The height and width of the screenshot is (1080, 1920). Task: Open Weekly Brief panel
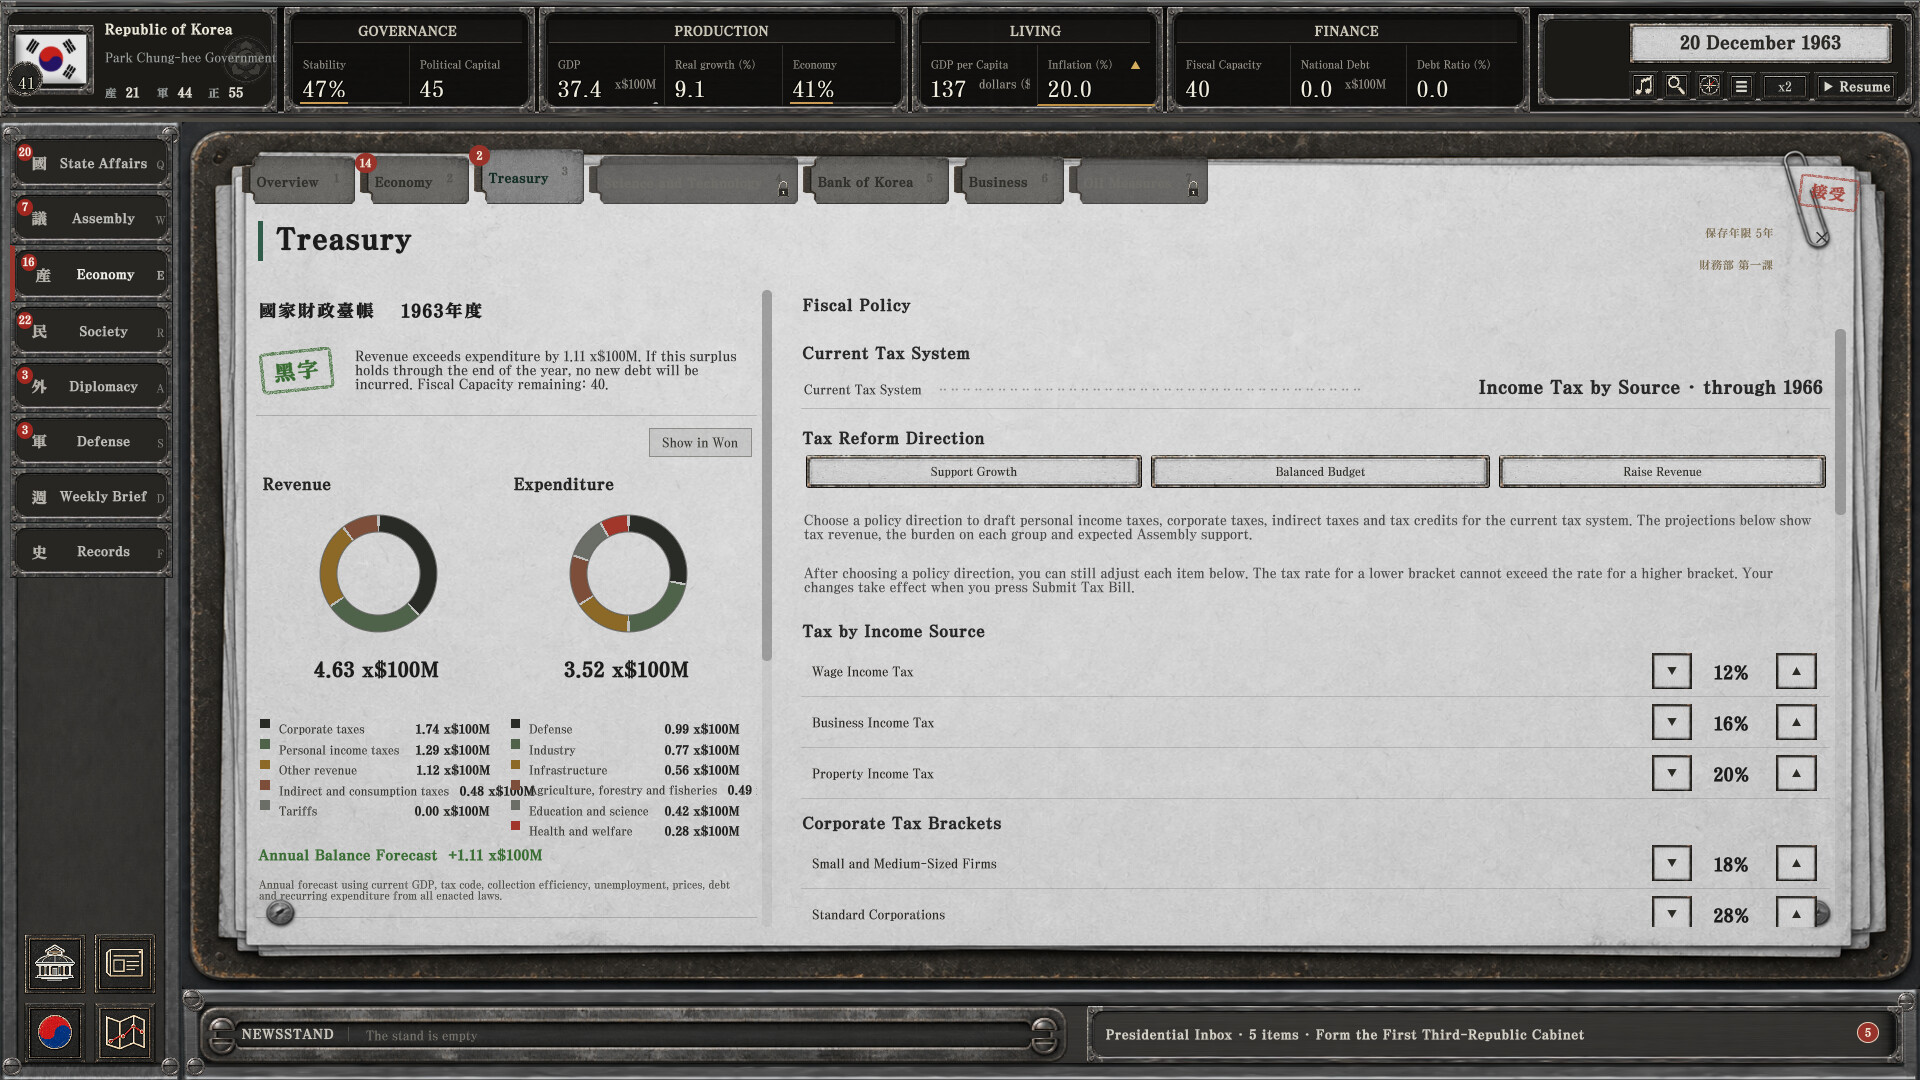[91, 497]
